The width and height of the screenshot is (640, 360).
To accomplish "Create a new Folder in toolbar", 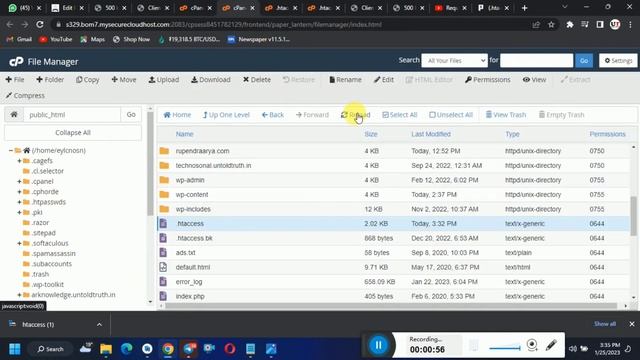I will tap(50, 80).
